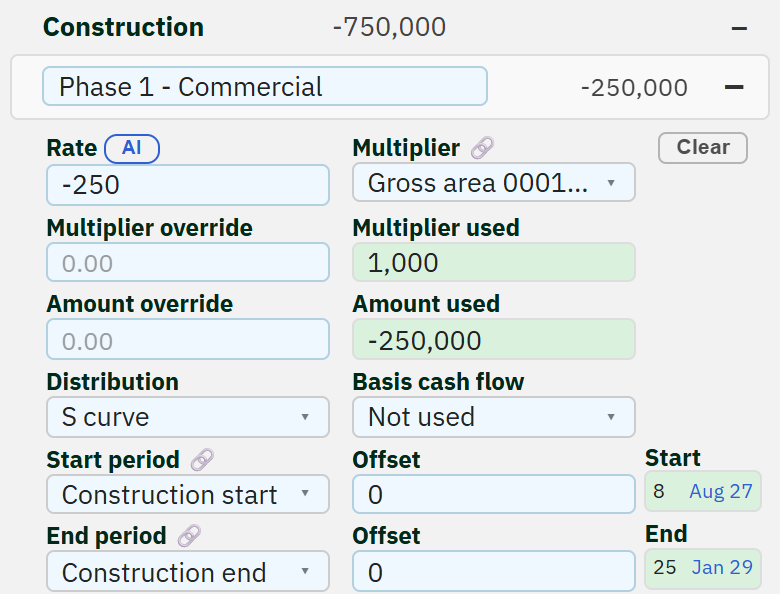Click the AI badge next to Rate

pos(132,148)
